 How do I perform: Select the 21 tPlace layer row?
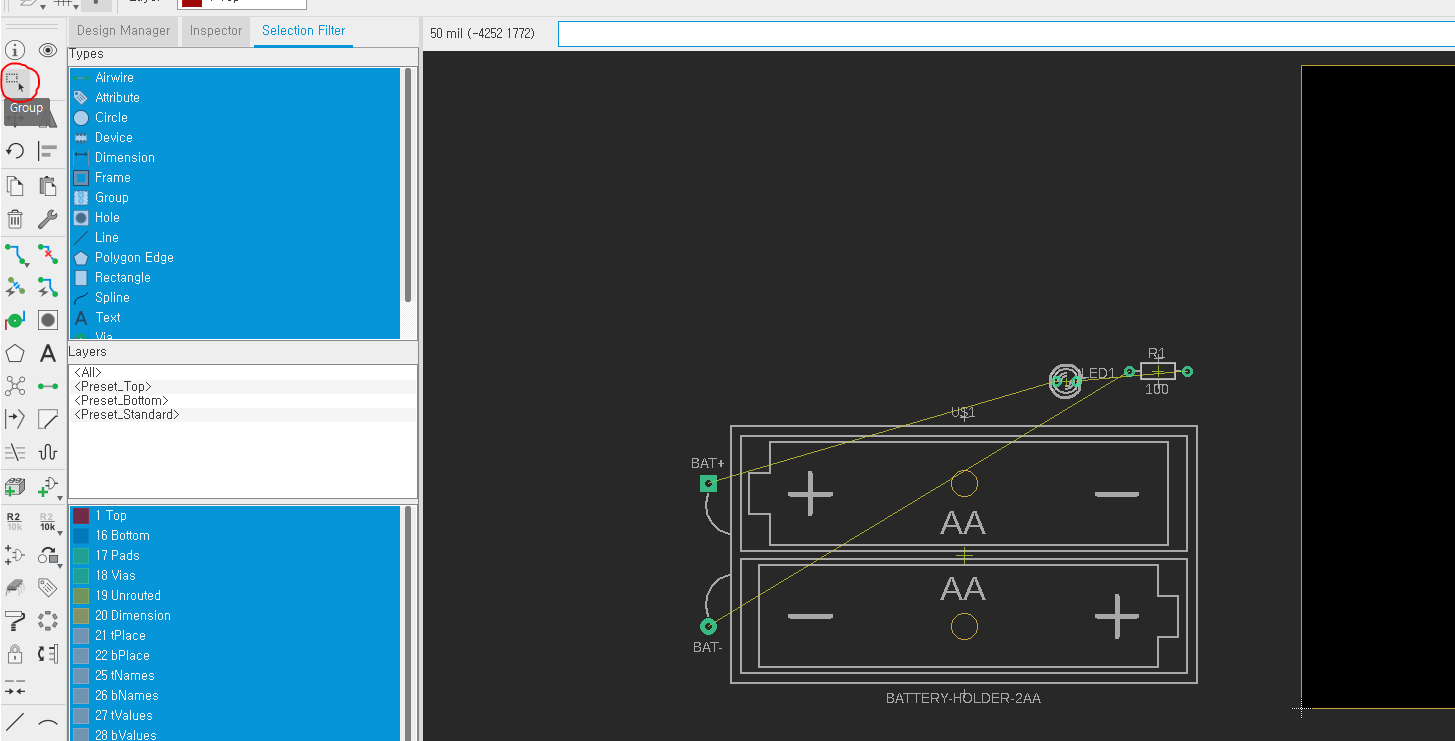coord(236,635)
